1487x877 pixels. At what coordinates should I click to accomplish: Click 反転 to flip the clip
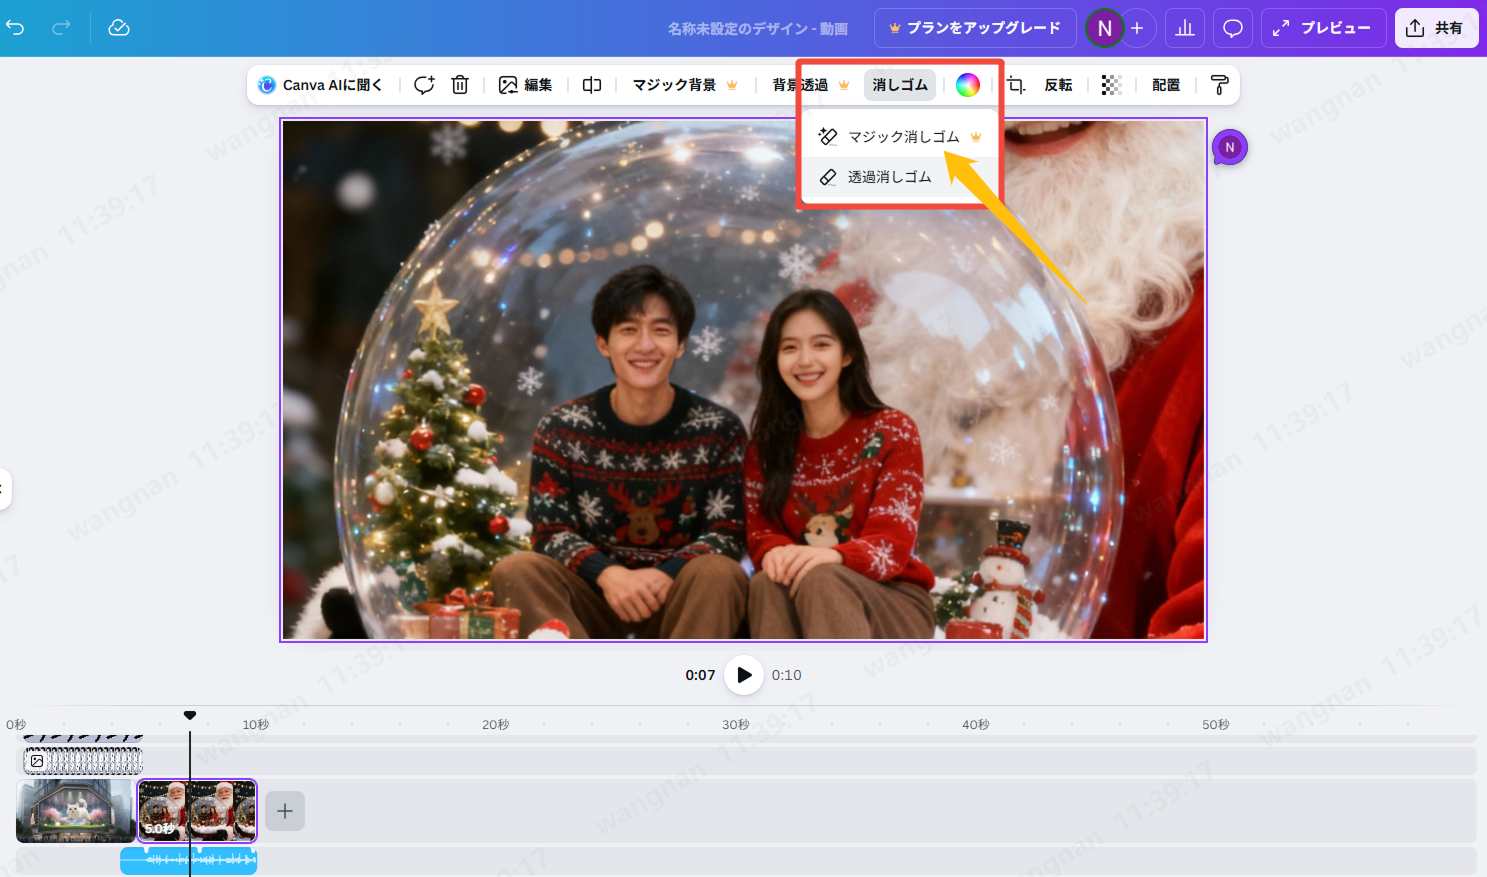click(1058, 85)
